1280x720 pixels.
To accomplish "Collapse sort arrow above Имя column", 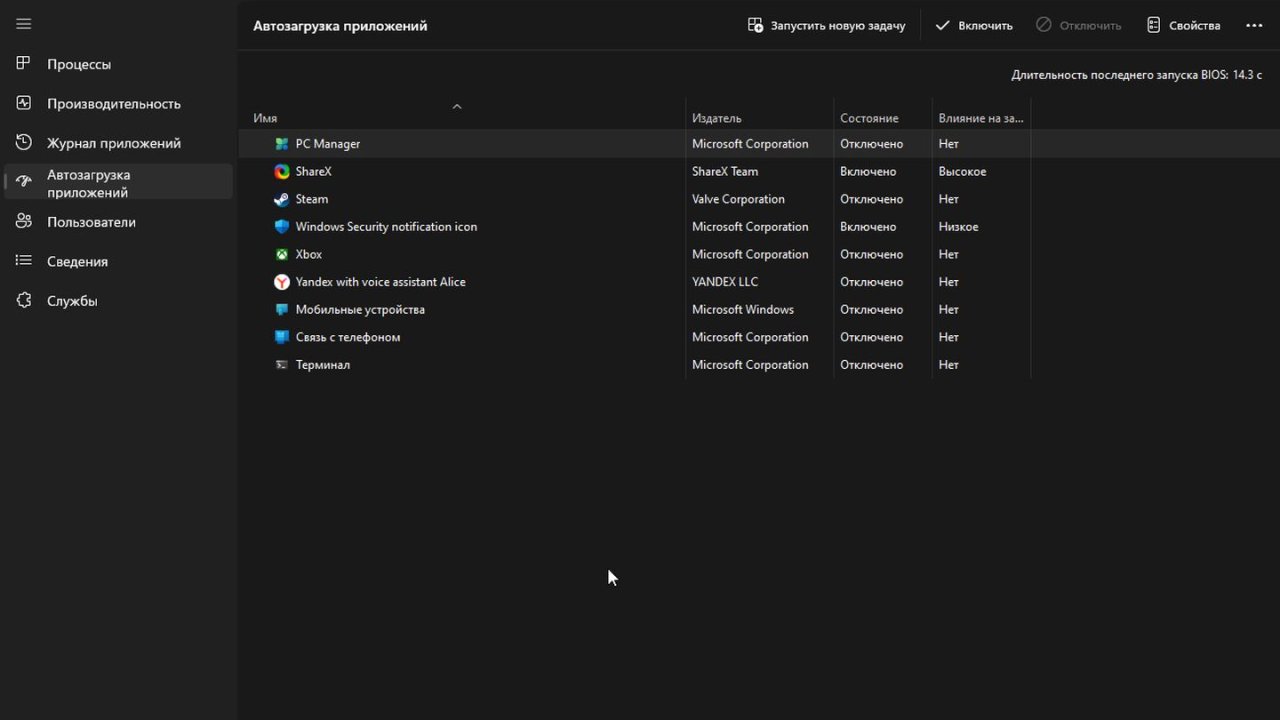I will click(457, 106).
